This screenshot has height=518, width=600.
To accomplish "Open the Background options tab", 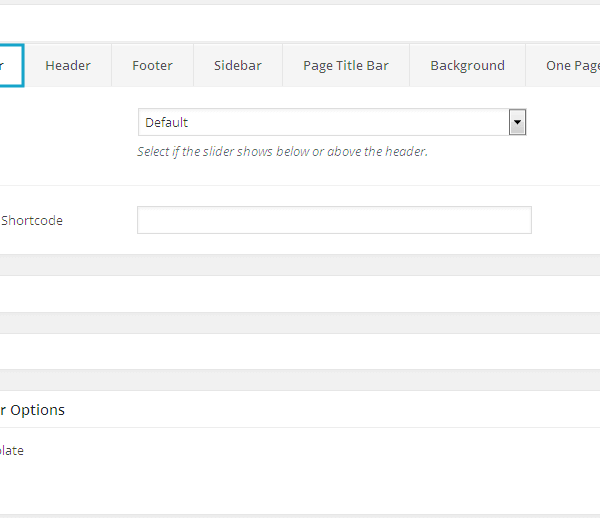I will (467, 66).
